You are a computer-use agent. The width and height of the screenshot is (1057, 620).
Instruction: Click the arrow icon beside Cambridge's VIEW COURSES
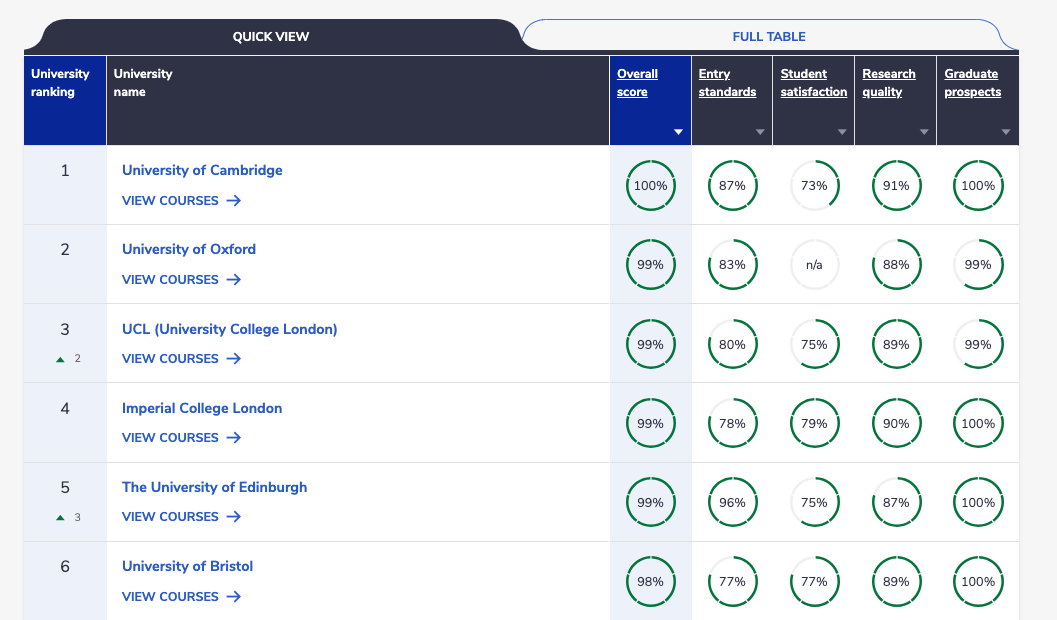tap(235, 200)
